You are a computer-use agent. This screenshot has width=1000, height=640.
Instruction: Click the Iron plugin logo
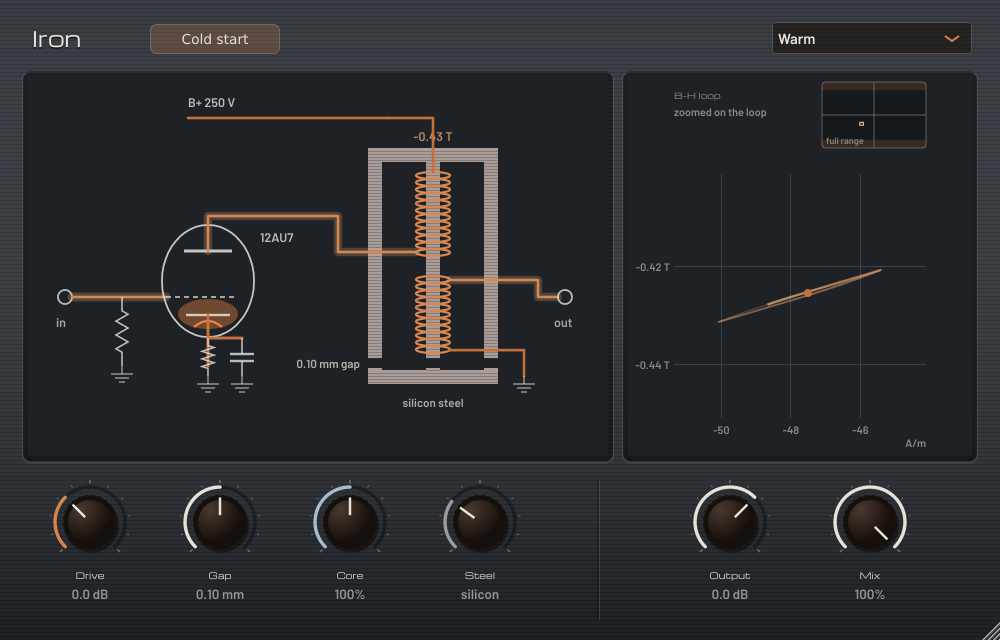57,40
